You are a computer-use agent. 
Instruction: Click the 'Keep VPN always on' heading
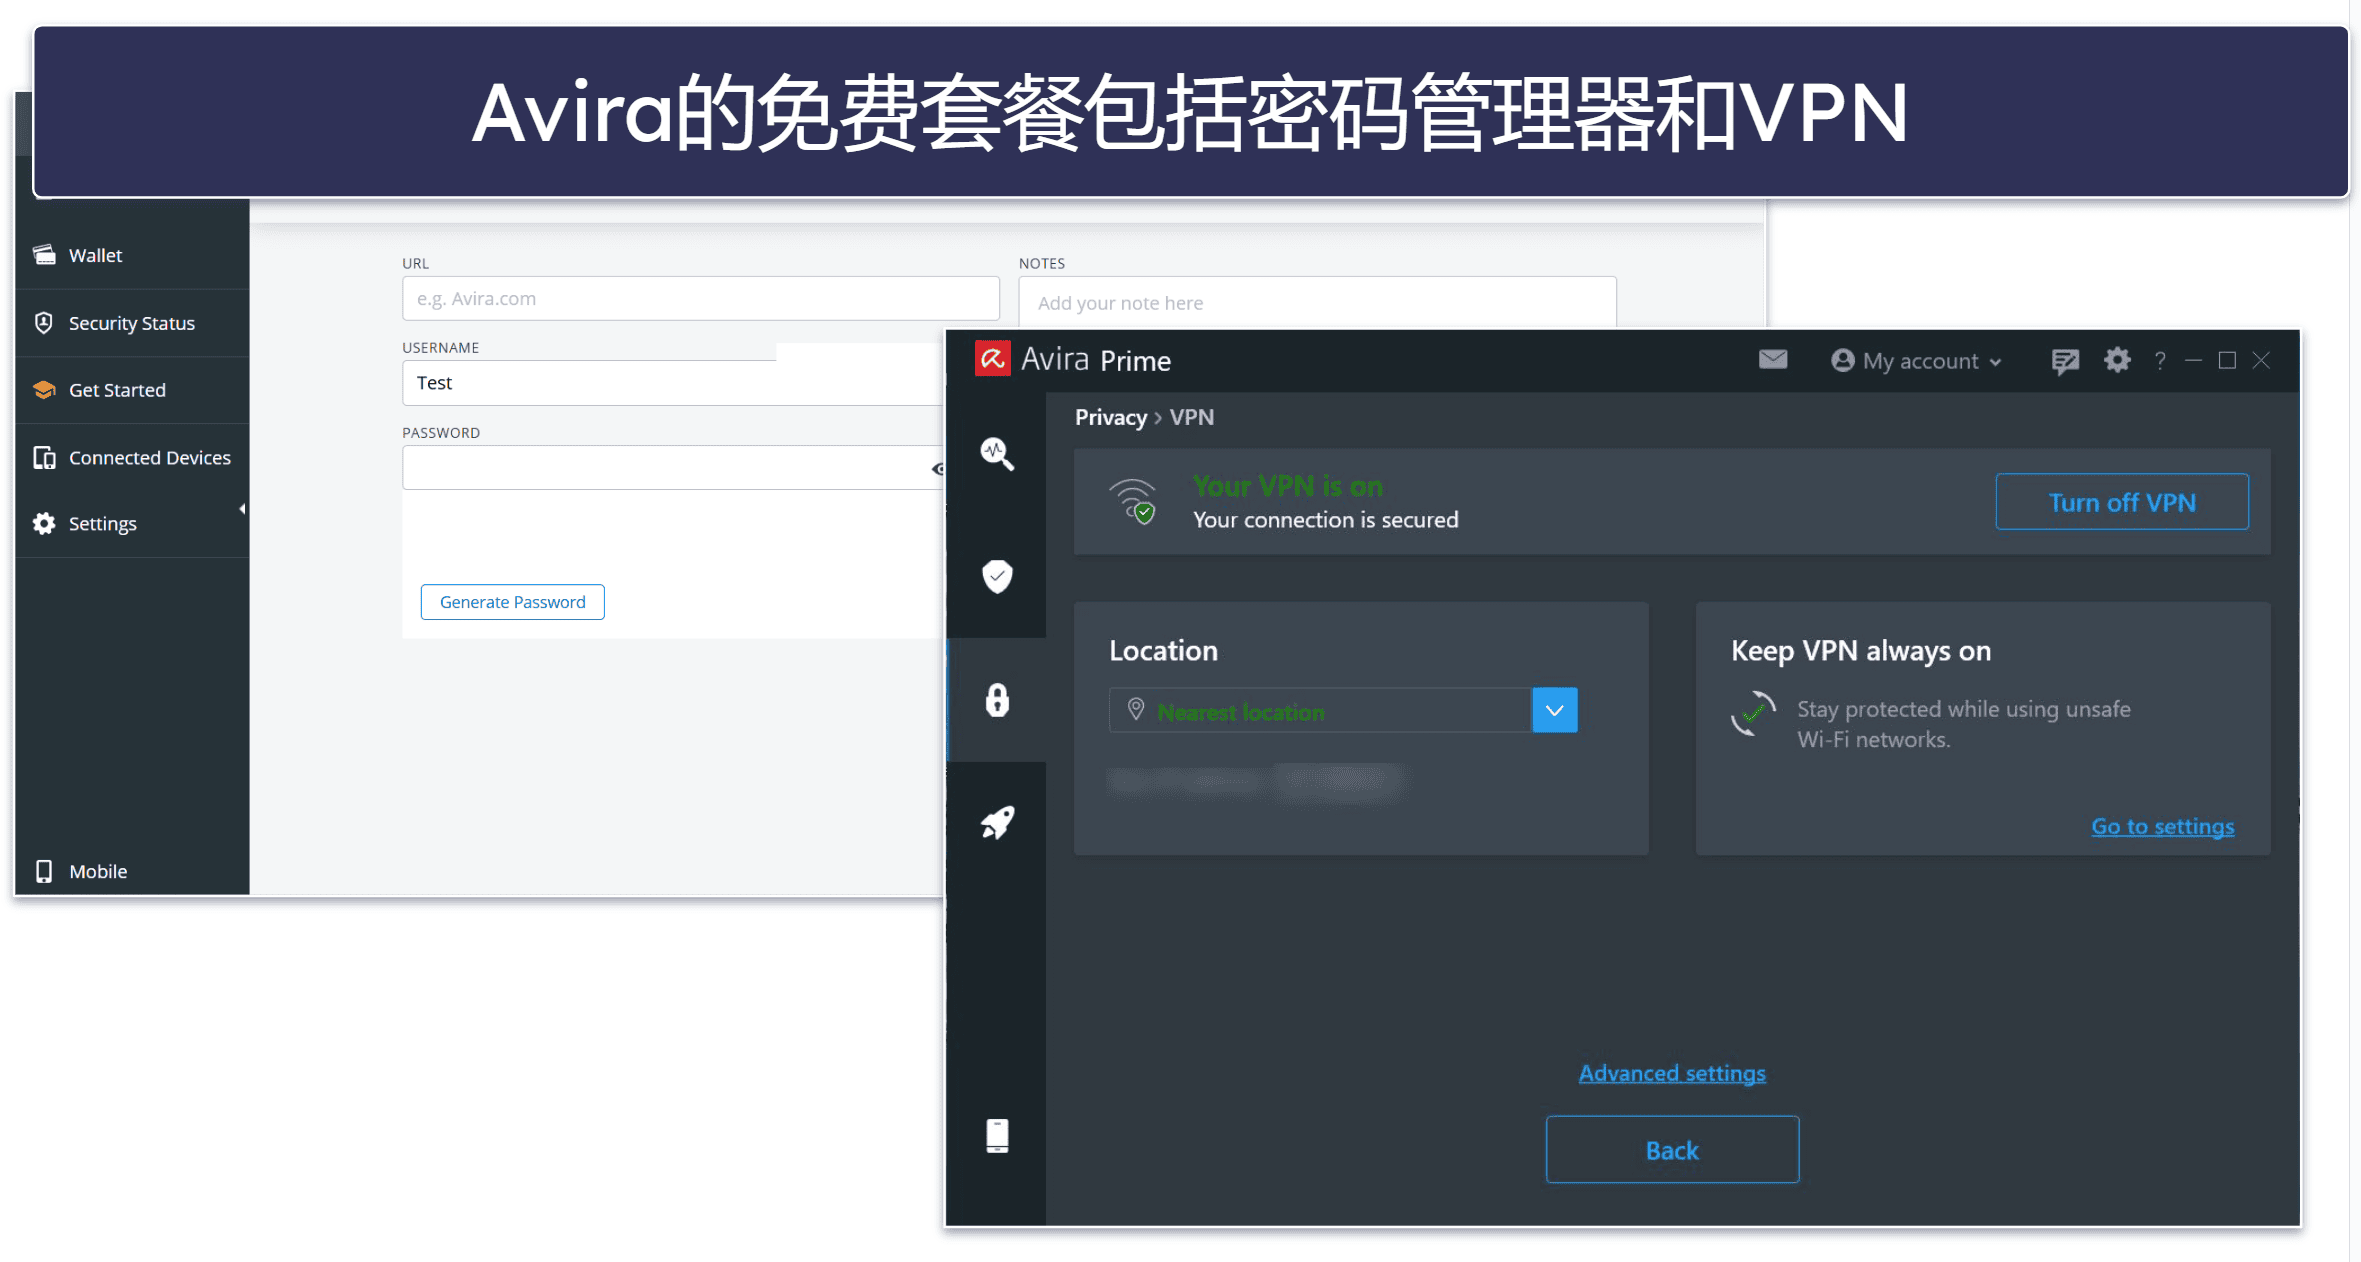click(x=1860, y=651)
